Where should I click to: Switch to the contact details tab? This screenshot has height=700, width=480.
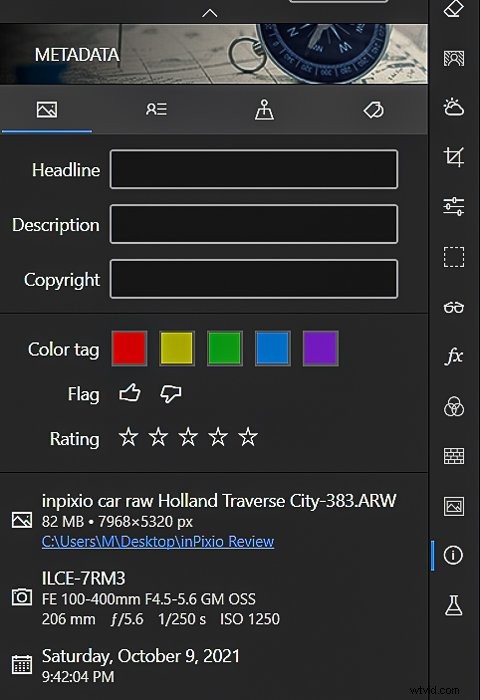pyautogui.click(x=156, y=109)
